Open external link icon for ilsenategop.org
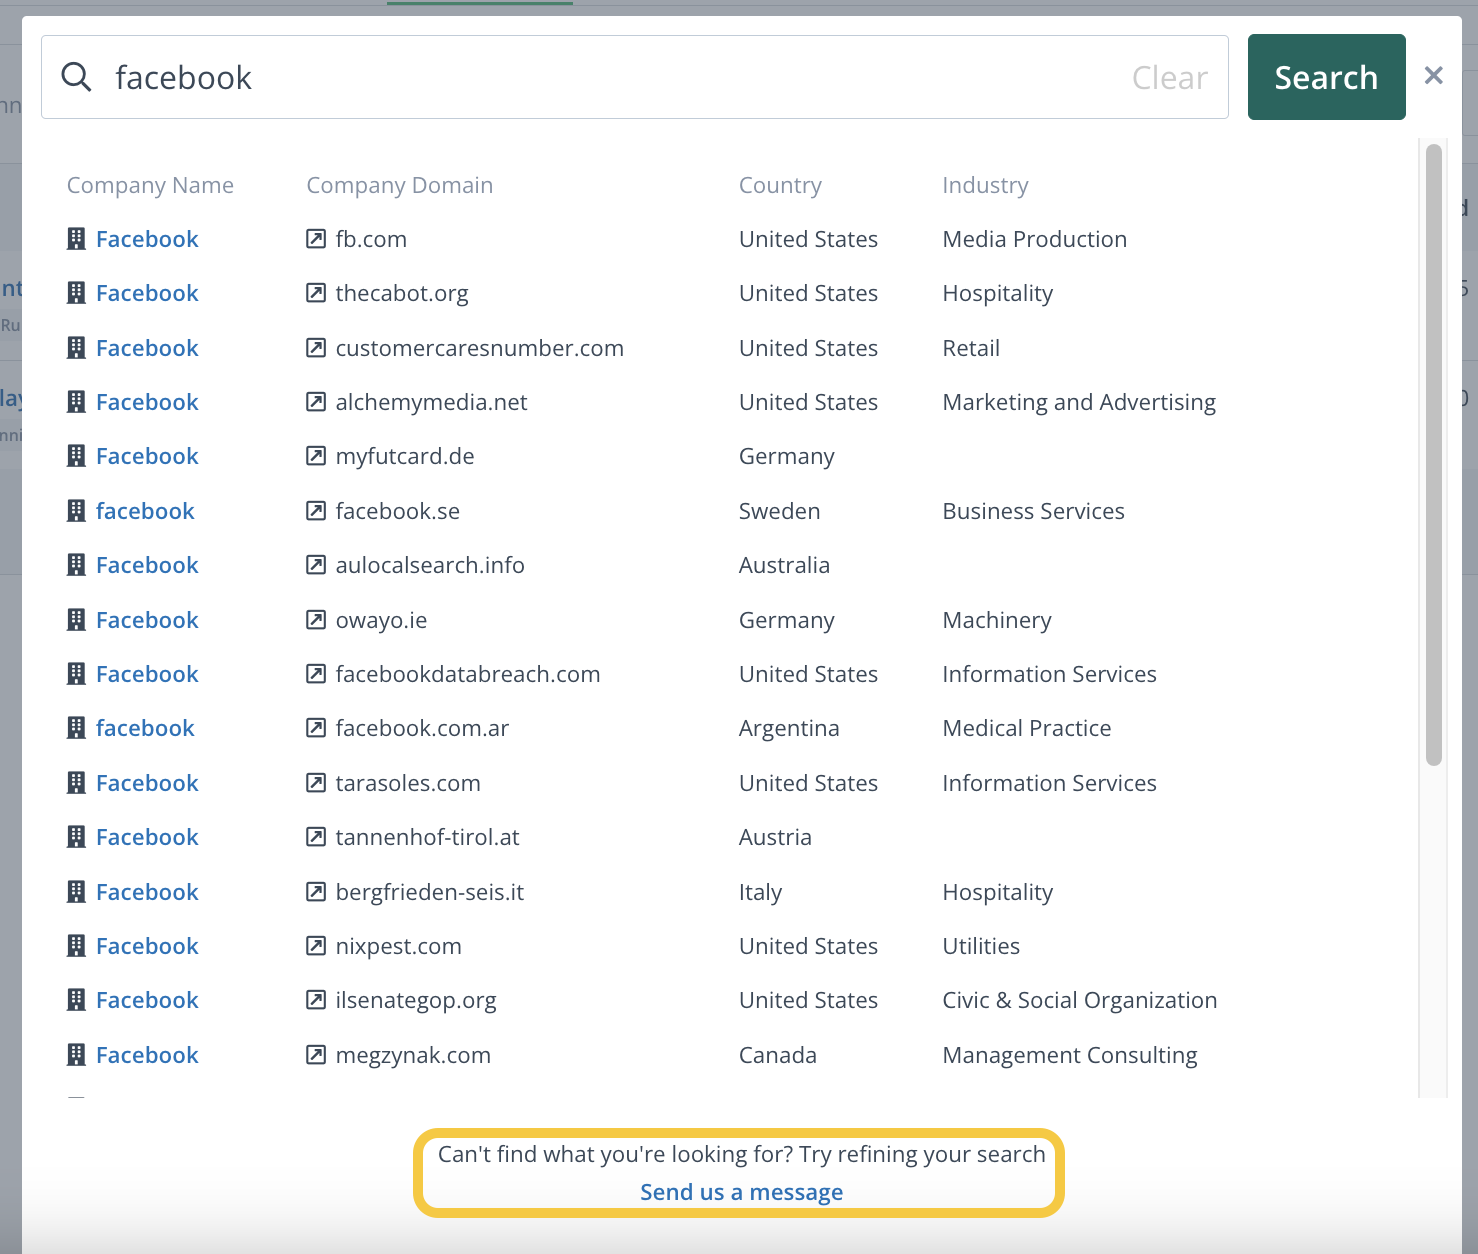Image resolution: width=1478 pixels, height=1254 pixels. click(x=316, y=1000)
